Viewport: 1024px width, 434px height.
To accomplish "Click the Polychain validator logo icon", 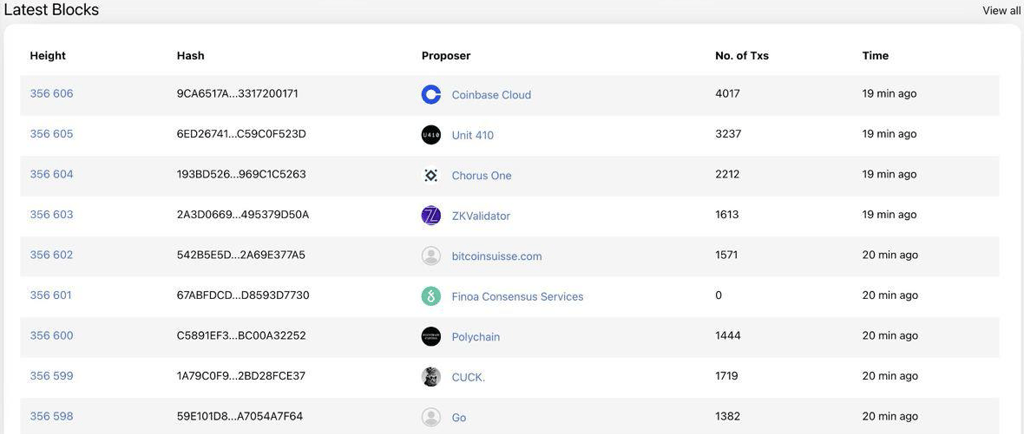I will (x=431, y=336).
